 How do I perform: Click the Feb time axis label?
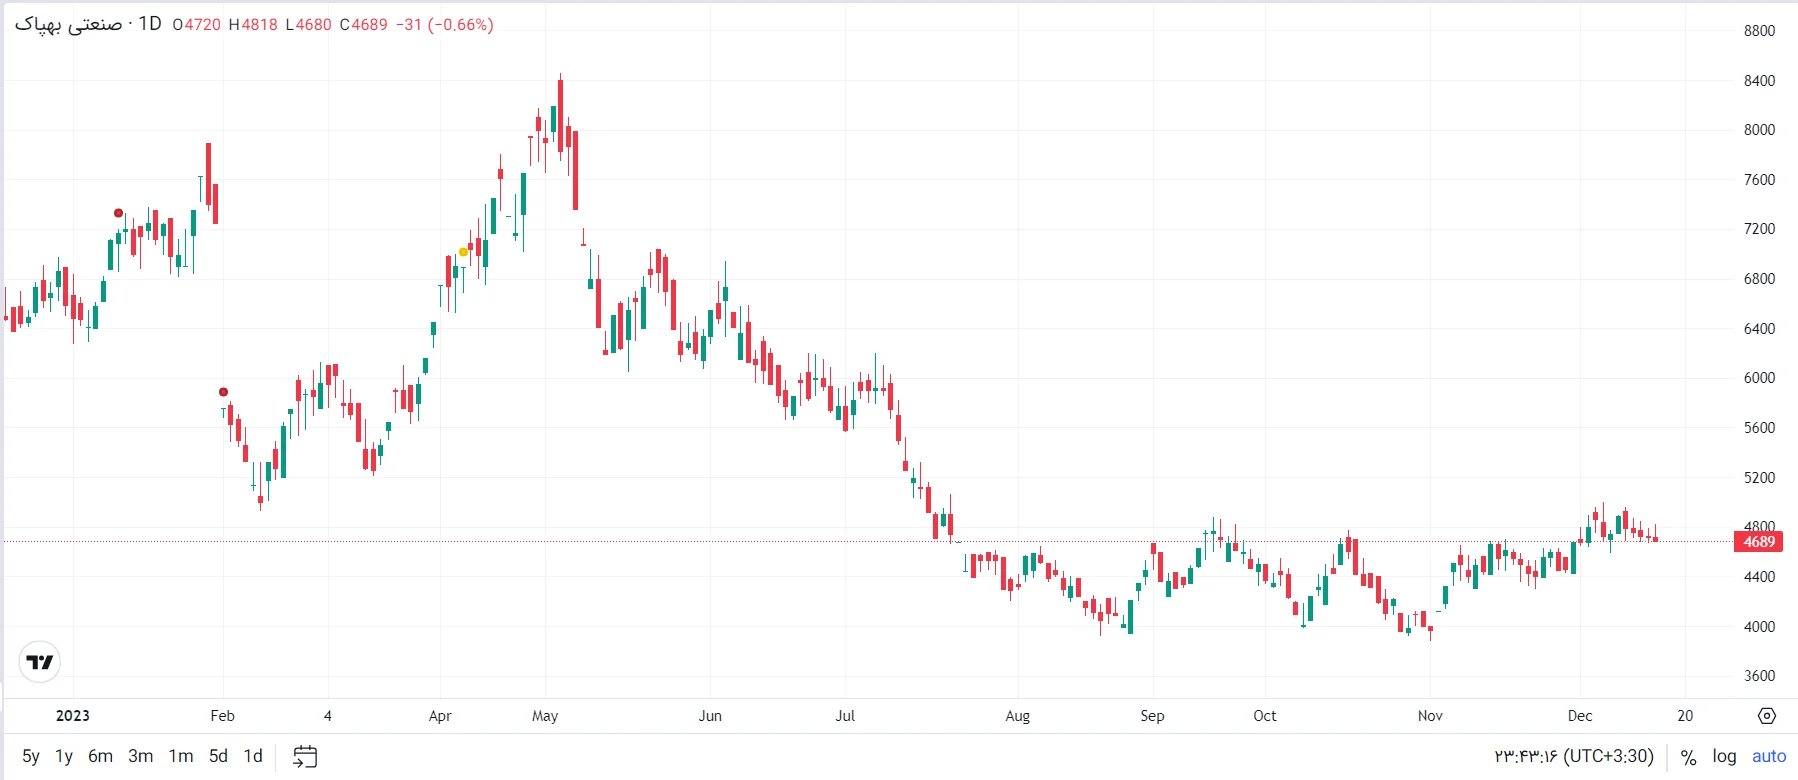tap(223, 716)
